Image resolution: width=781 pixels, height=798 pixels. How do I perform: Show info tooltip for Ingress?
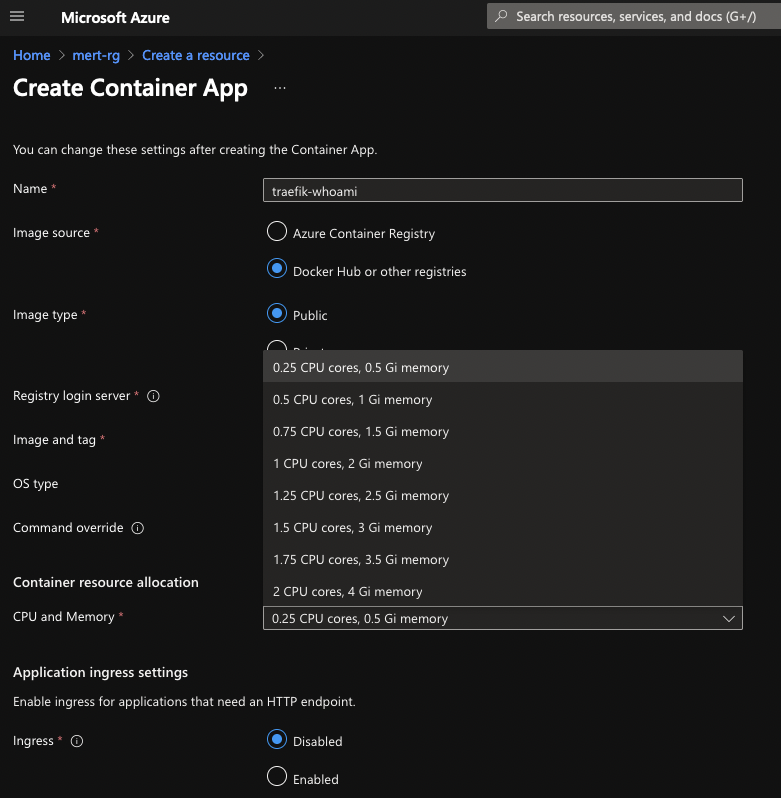coord(77,741)
